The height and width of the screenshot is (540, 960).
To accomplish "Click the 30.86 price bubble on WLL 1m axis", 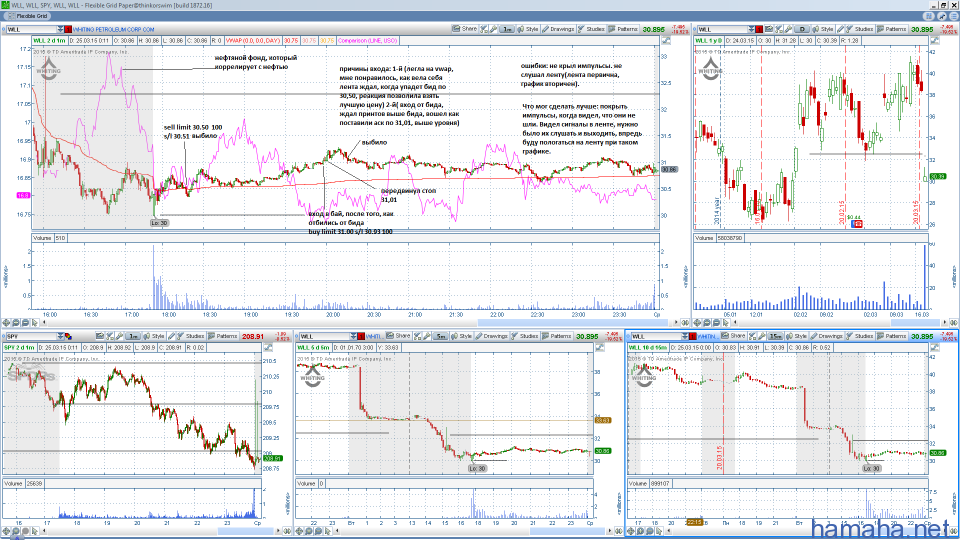I will coord(669,169).
